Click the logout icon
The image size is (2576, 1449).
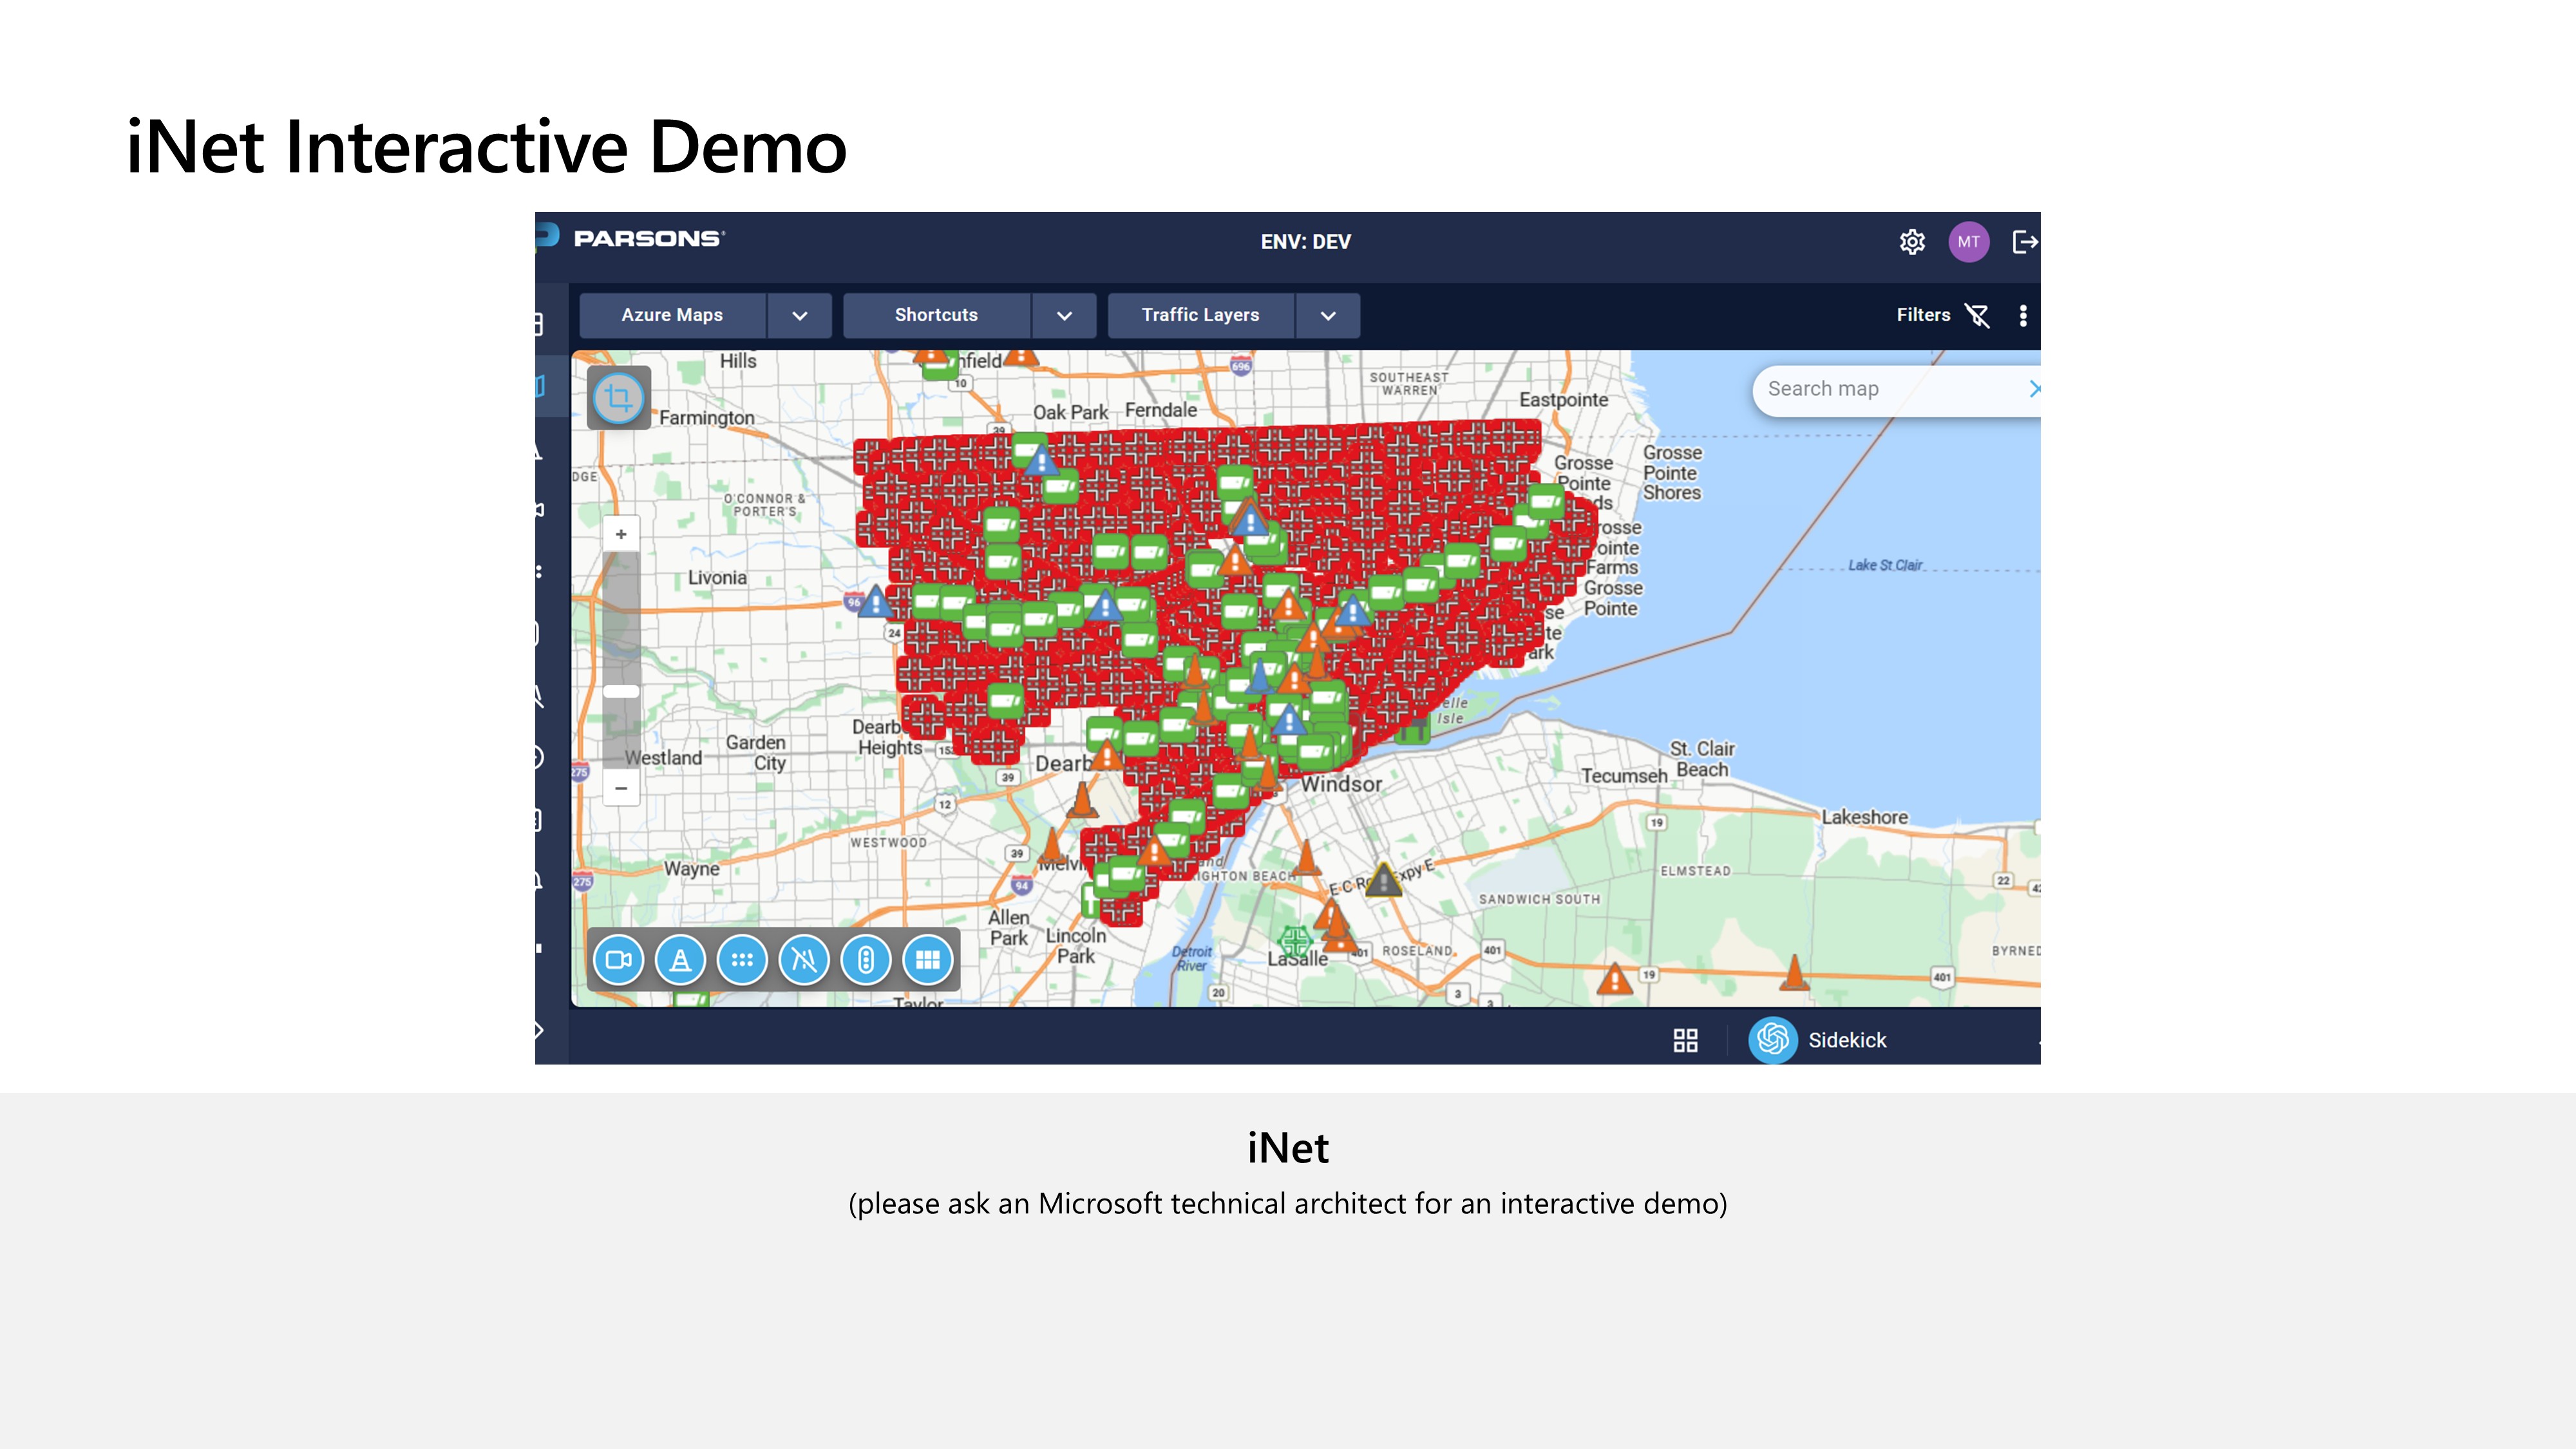(x=2024, y=242)
